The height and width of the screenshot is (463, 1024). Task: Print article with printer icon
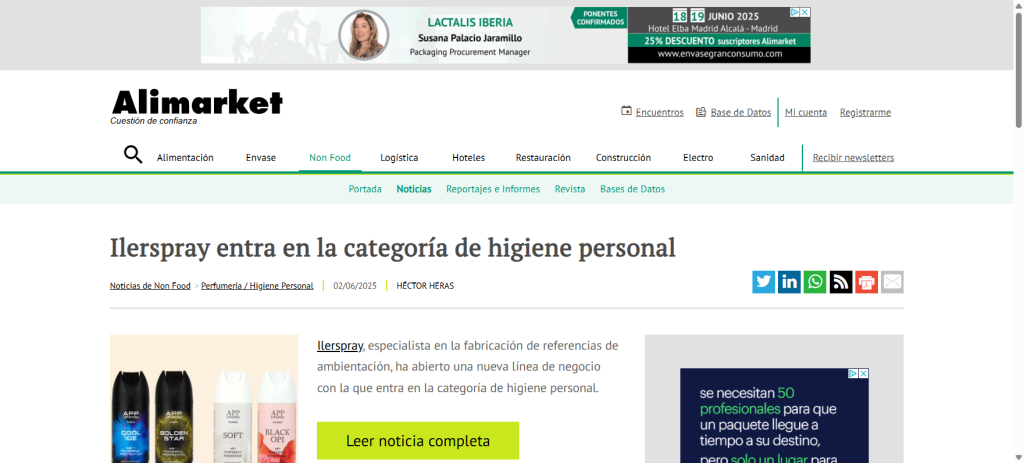[x=867, y=282]
